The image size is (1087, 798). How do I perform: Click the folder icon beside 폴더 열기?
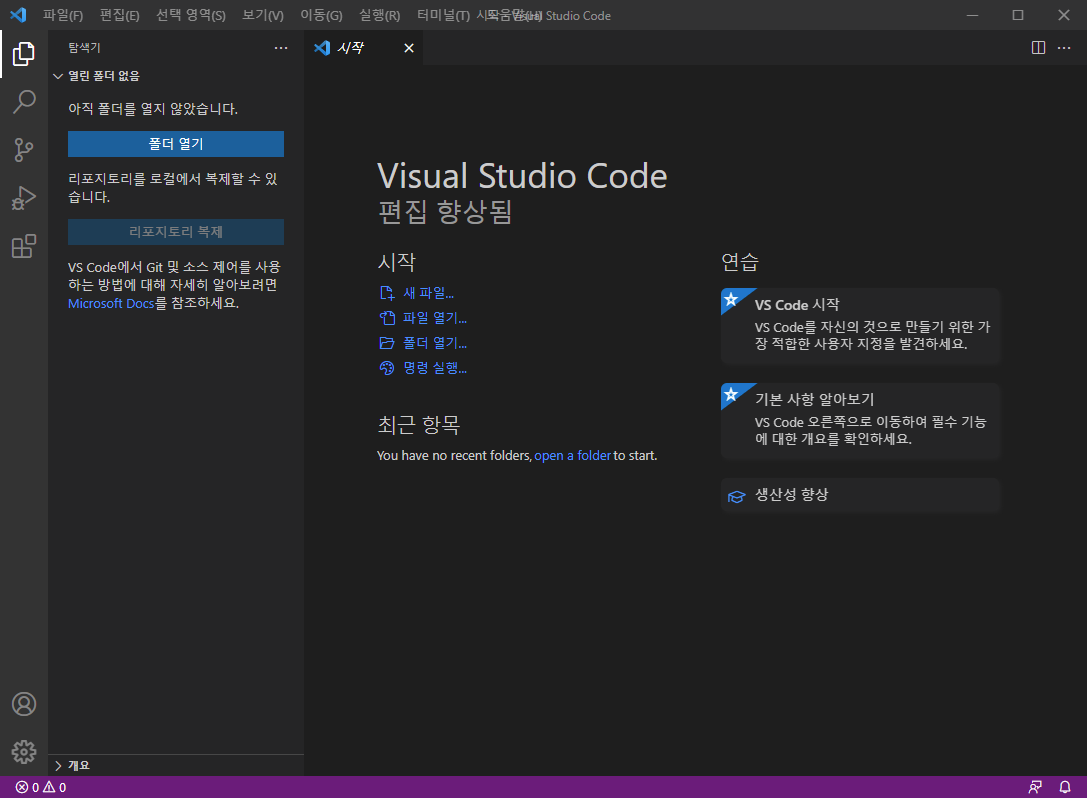(387, 343)
